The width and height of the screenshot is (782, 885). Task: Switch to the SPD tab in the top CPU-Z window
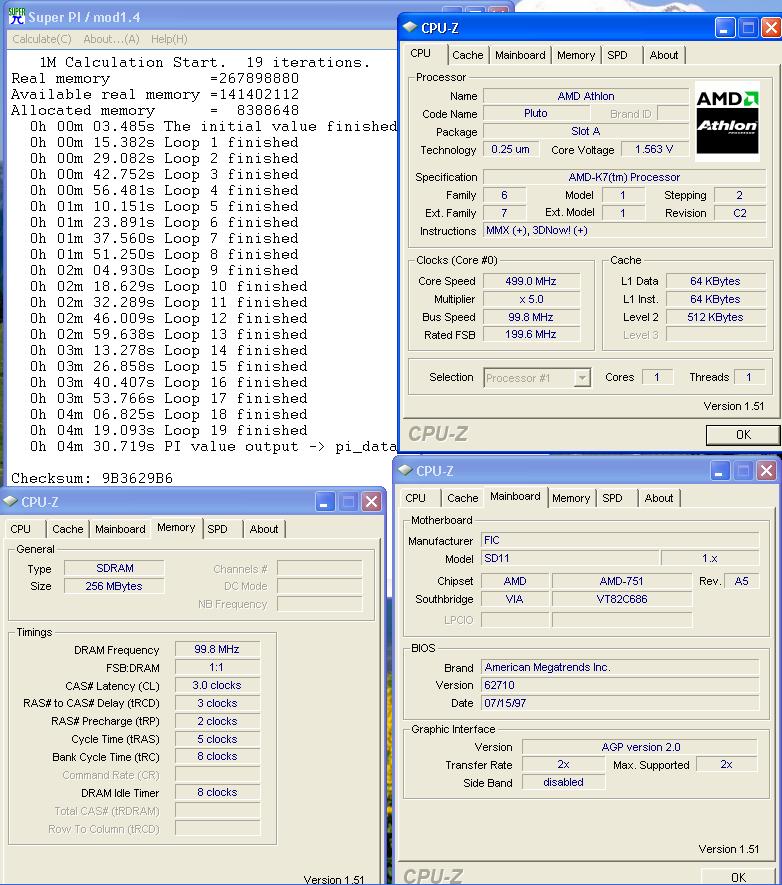(x=617, y=55)
